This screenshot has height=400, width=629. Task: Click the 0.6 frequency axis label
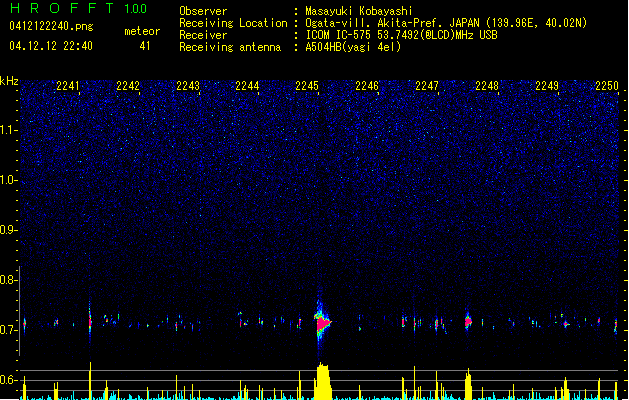pos(9,380)
